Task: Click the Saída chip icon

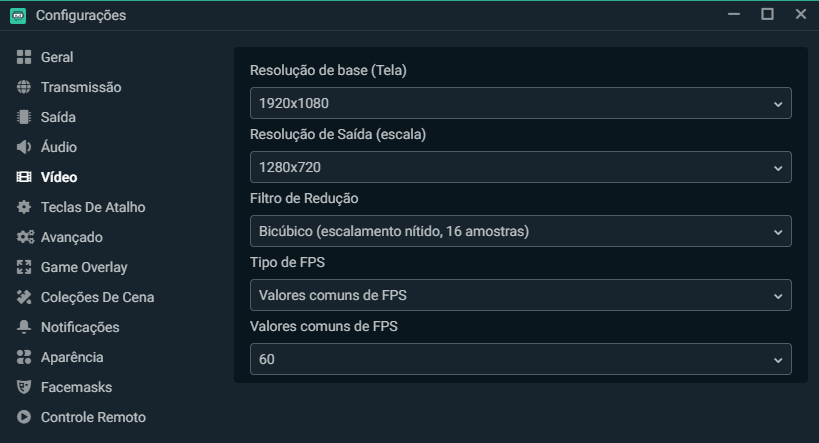Action: click(x=24, y=117)
